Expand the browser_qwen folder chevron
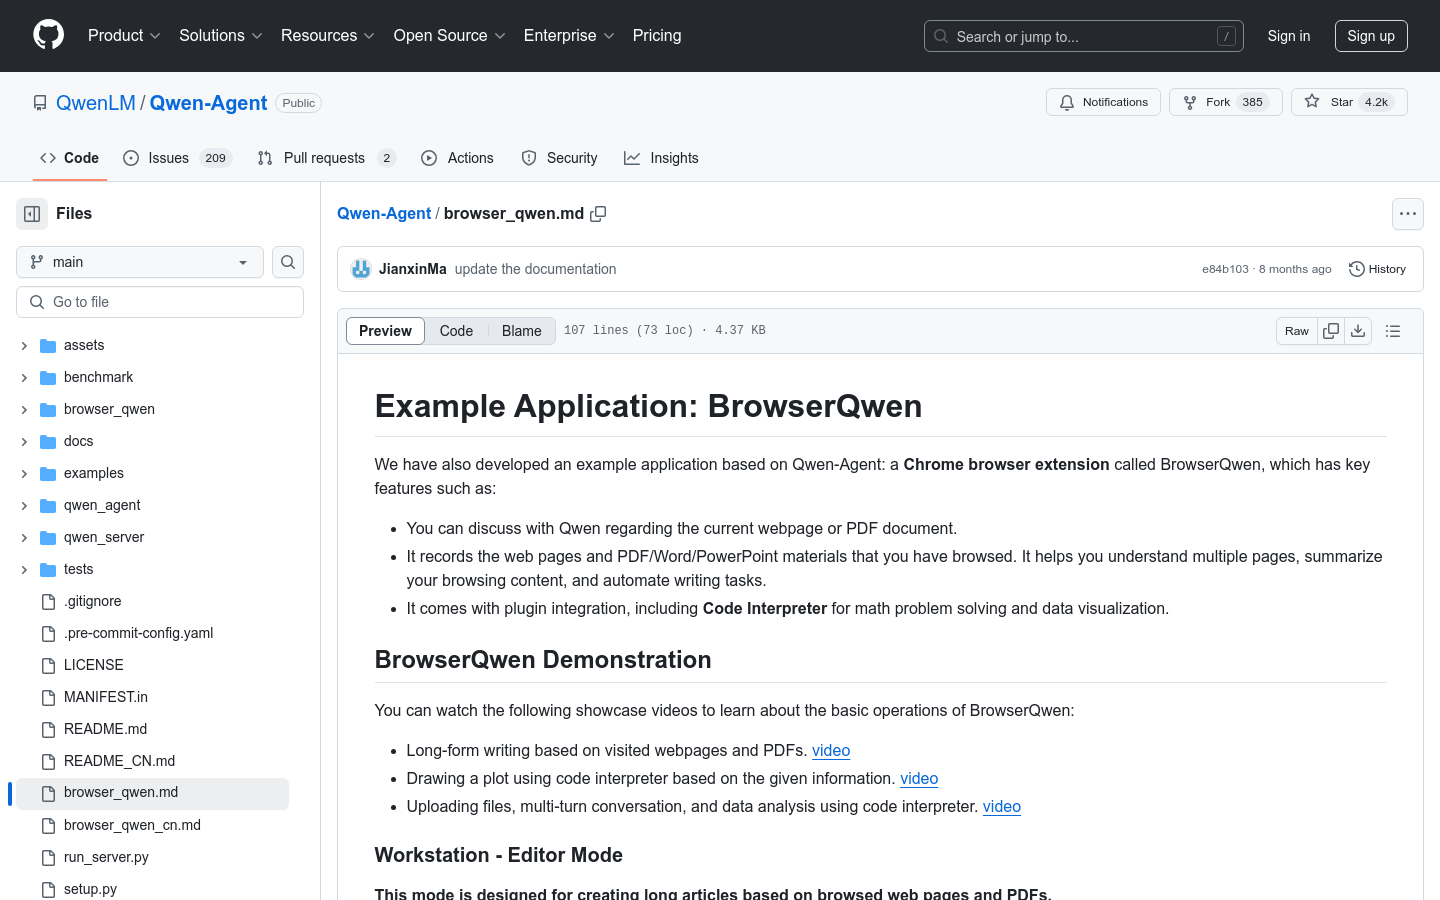 24,409
